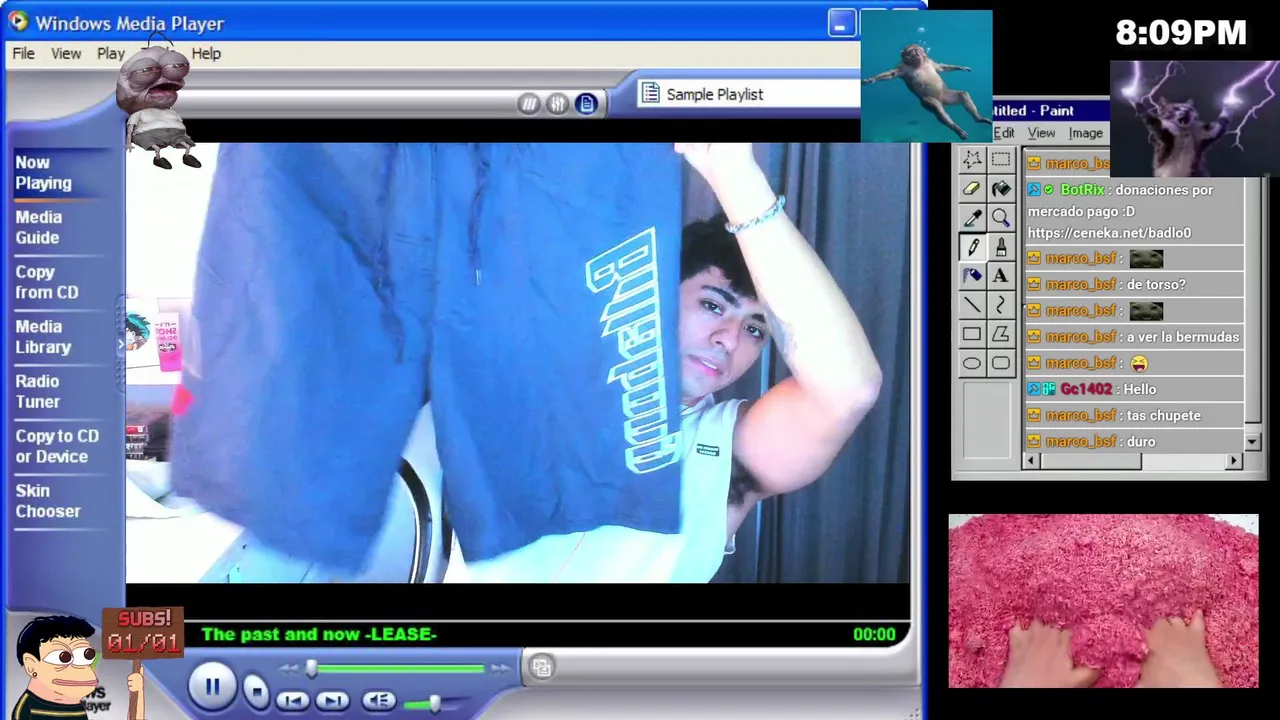Rewind using the seek-back arrows

pos(289,668)
